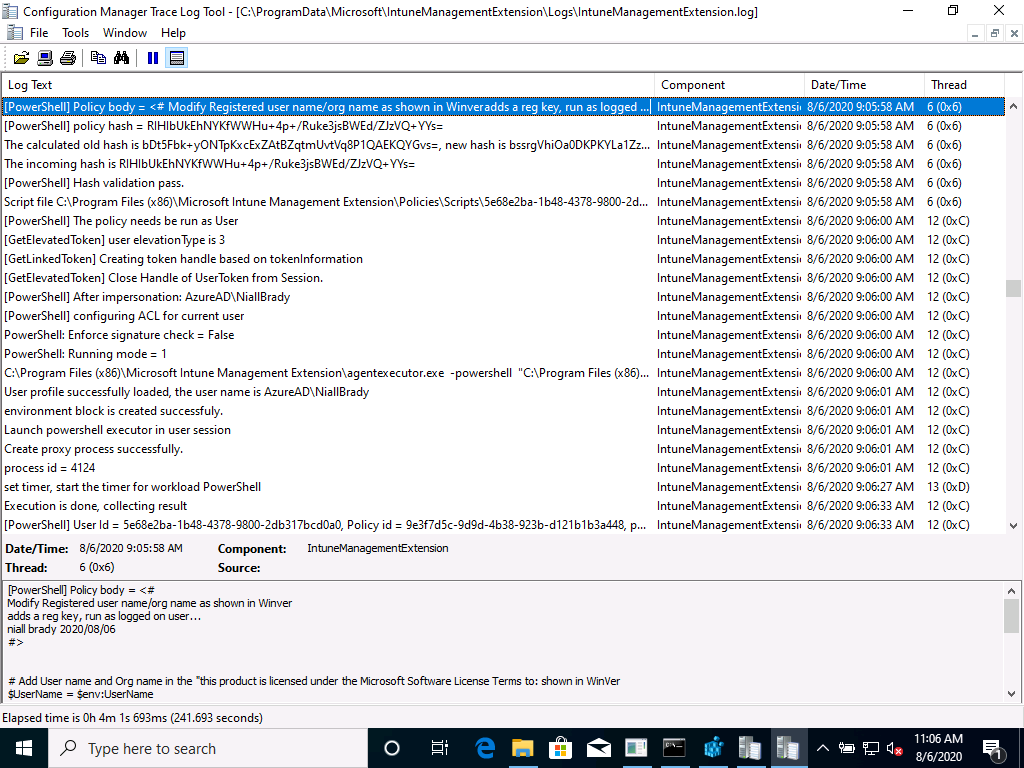
Task: Select the agentexecutor.exe -powershell log row
Action: pos(503,373)
